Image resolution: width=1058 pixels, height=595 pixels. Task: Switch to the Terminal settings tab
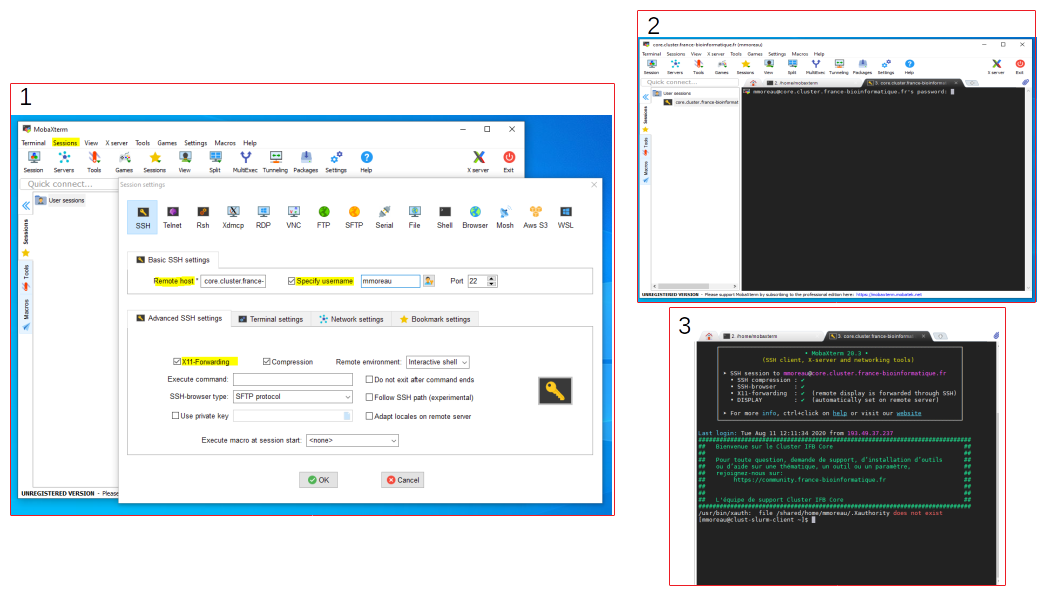click(271, 319)
